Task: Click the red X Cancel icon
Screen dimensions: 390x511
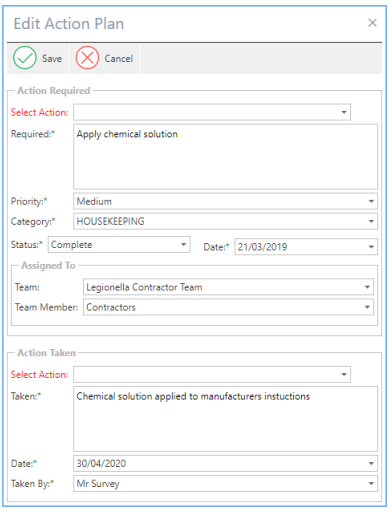Action: tap(87, 58)
